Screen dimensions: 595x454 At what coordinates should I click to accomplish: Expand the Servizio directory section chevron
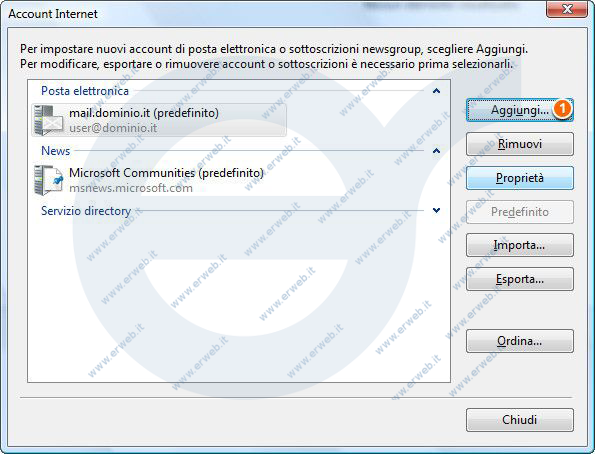436,210
